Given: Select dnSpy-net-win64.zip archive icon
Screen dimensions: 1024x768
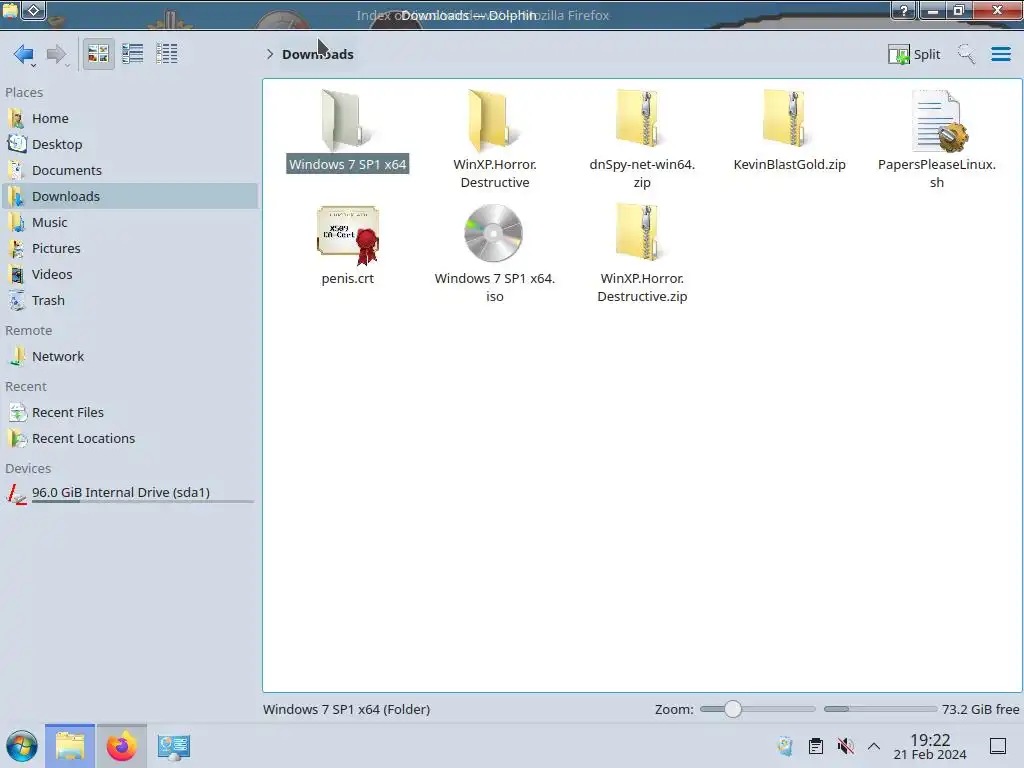Looking at the screenshot, I should tap(642, 119).
